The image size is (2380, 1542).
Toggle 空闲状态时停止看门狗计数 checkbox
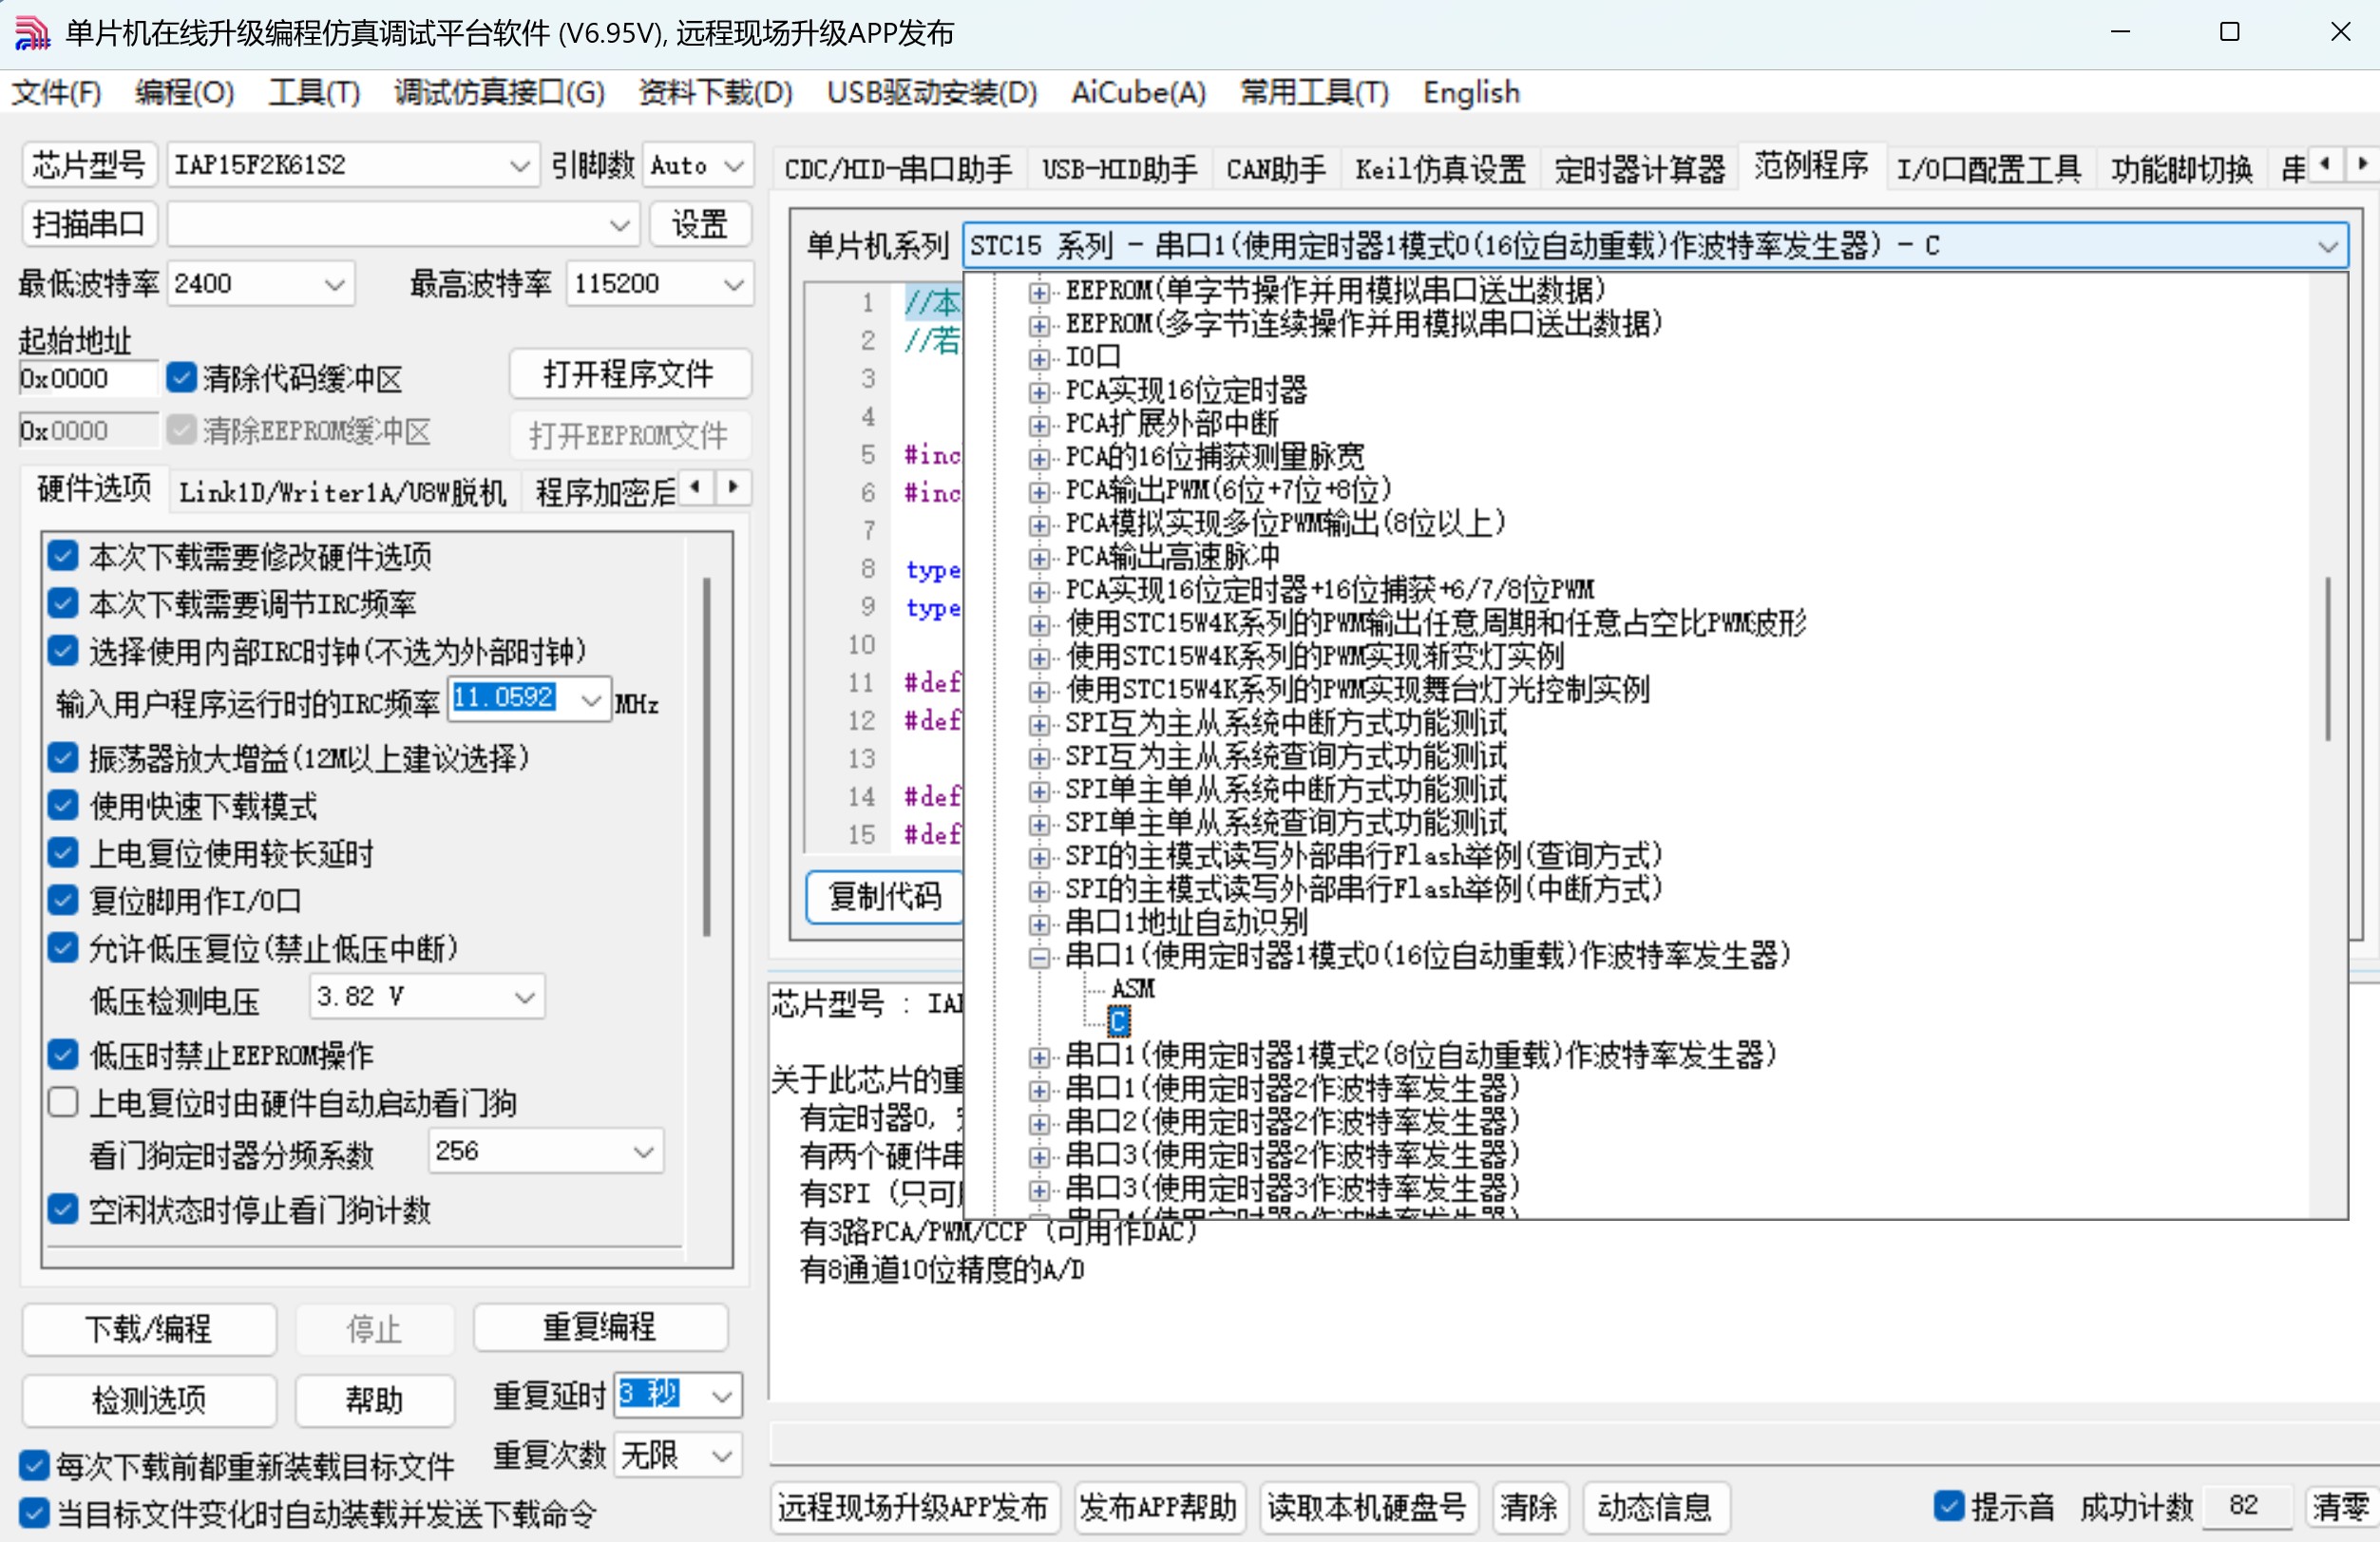coord(63,1210)
